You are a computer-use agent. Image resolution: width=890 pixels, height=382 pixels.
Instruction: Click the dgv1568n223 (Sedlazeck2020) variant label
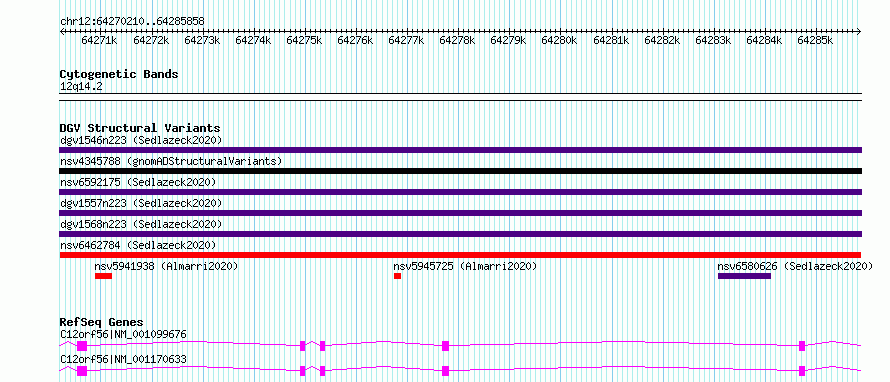click(x=141, y=224)
